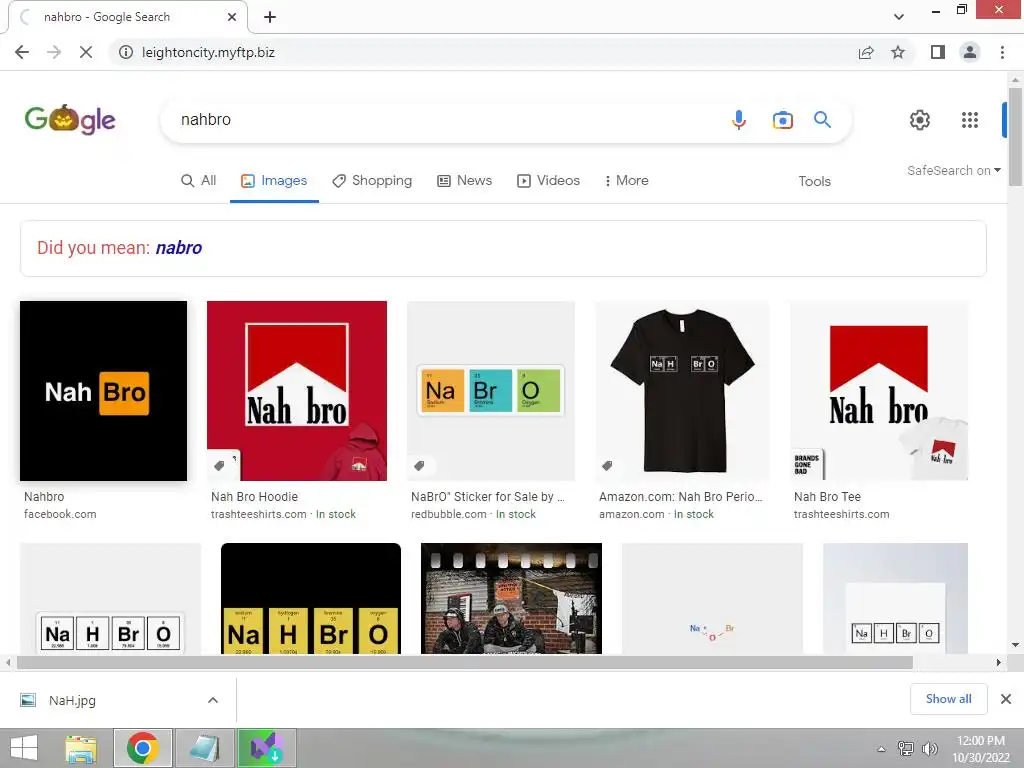
Task: Open the Nah Bro black and orange thumbnail
Action: pos(103,391)
